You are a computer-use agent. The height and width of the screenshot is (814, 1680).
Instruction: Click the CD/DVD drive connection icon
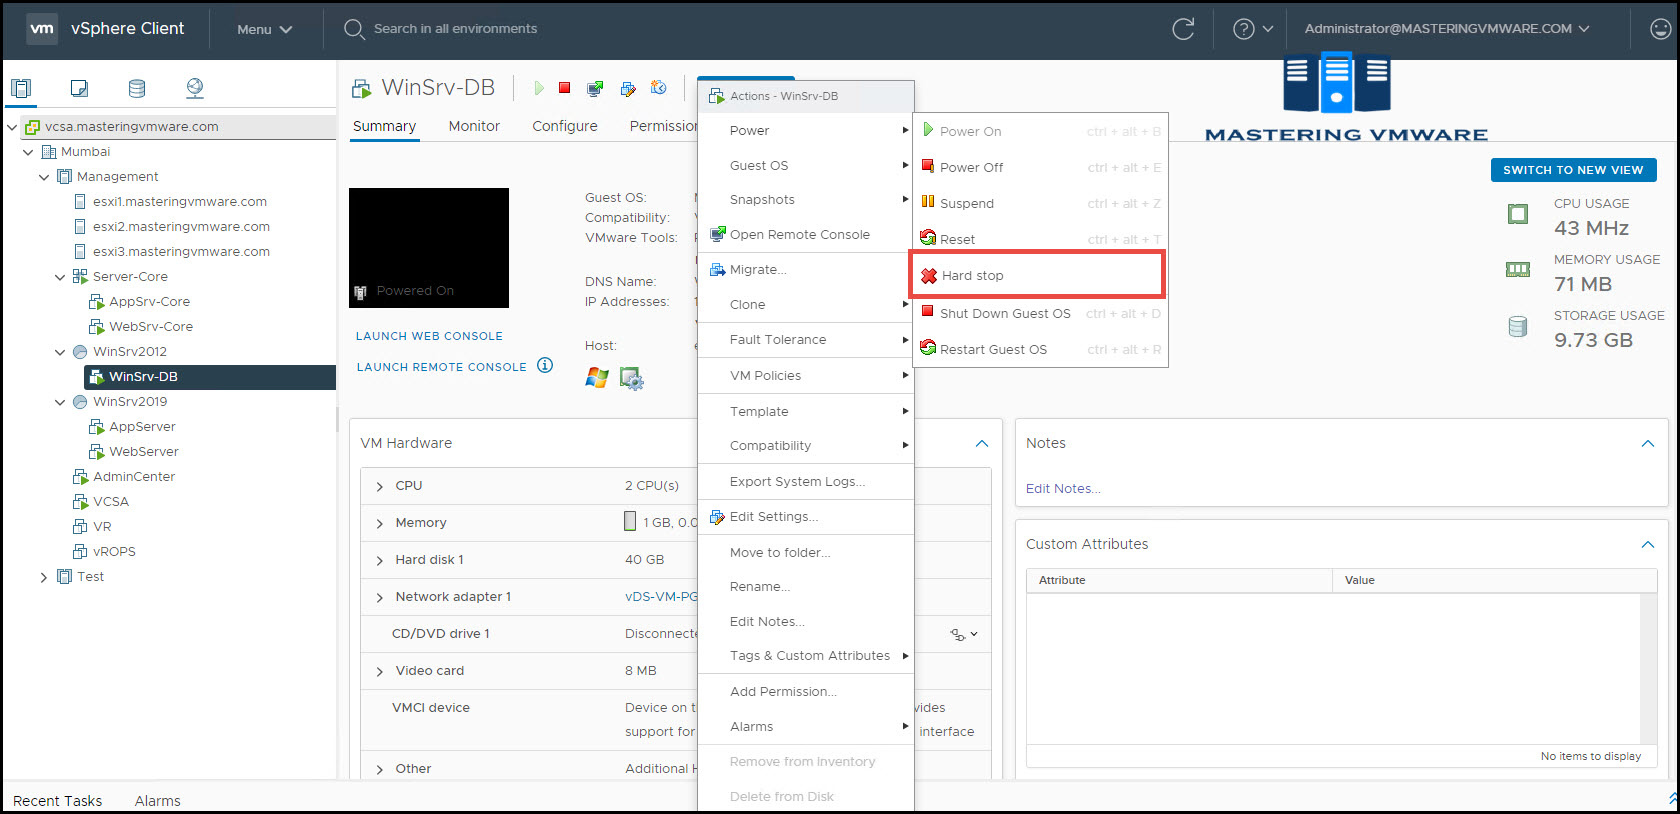[964, 634]
